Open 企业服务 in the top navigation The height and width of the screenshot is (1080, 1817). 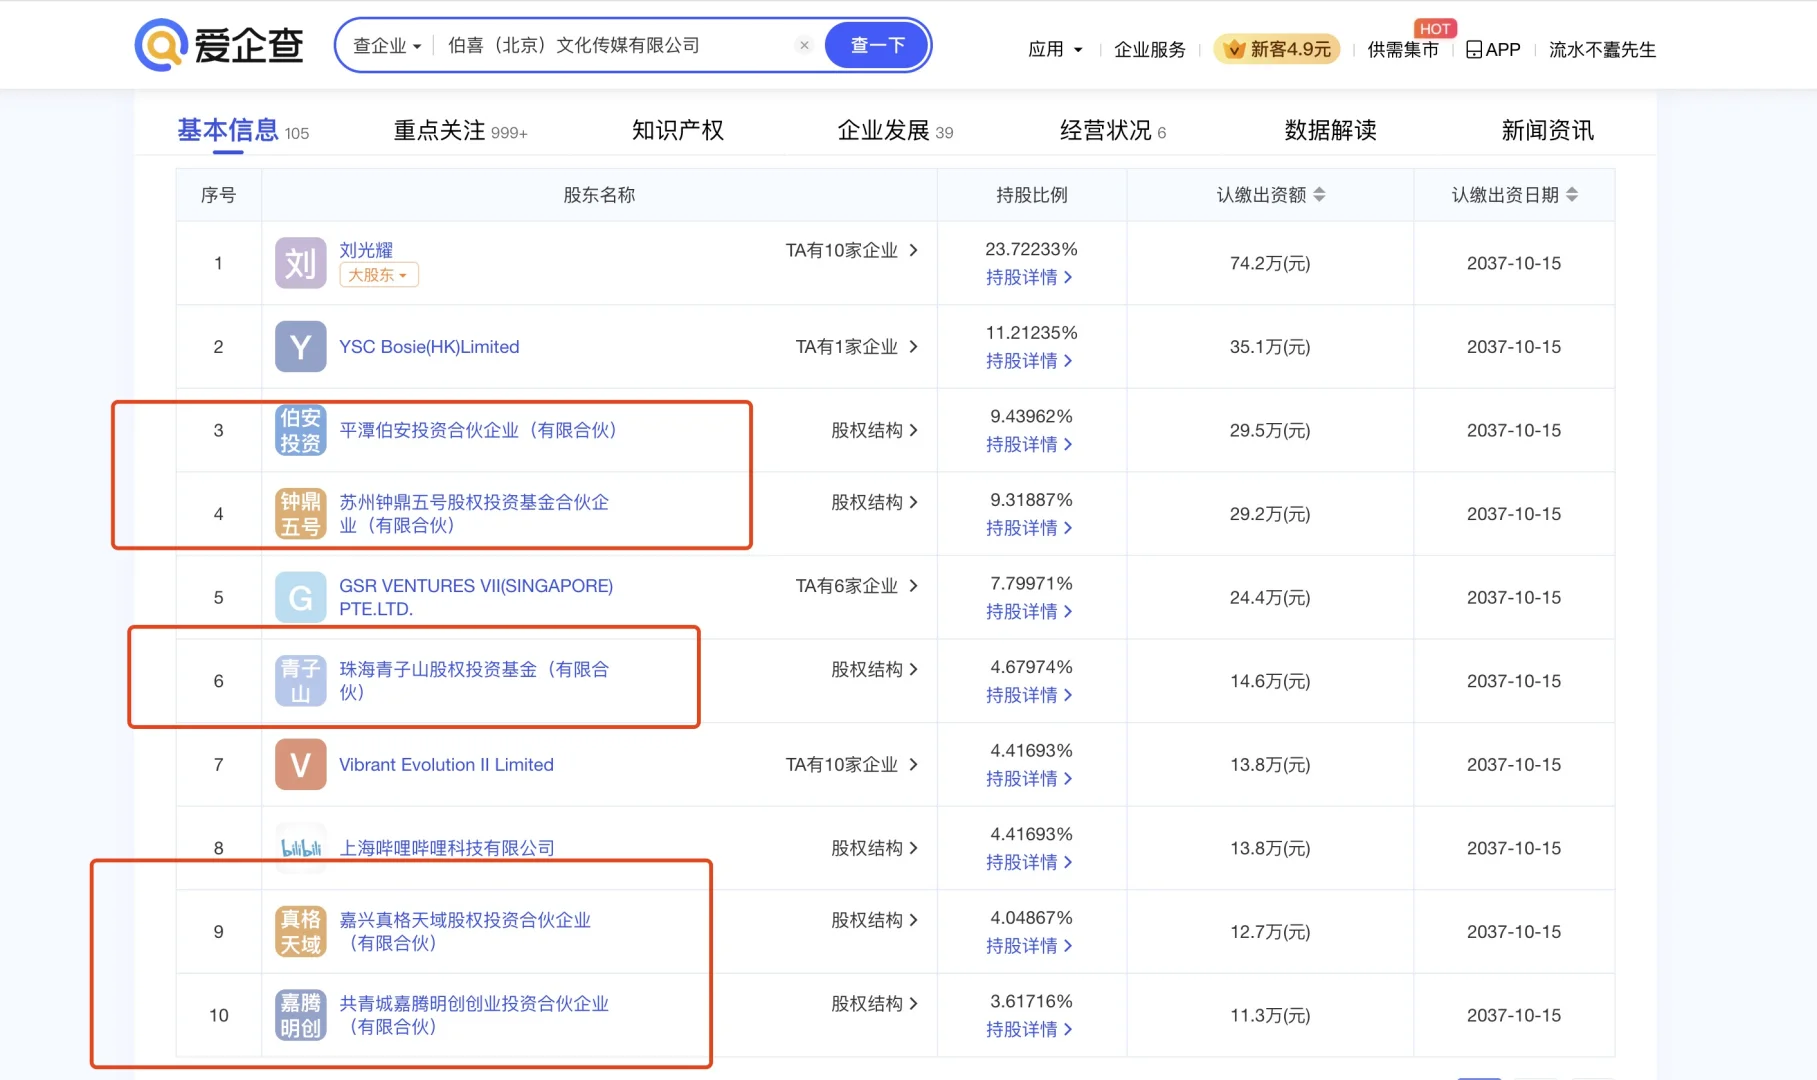click(x=1150, y=49)
